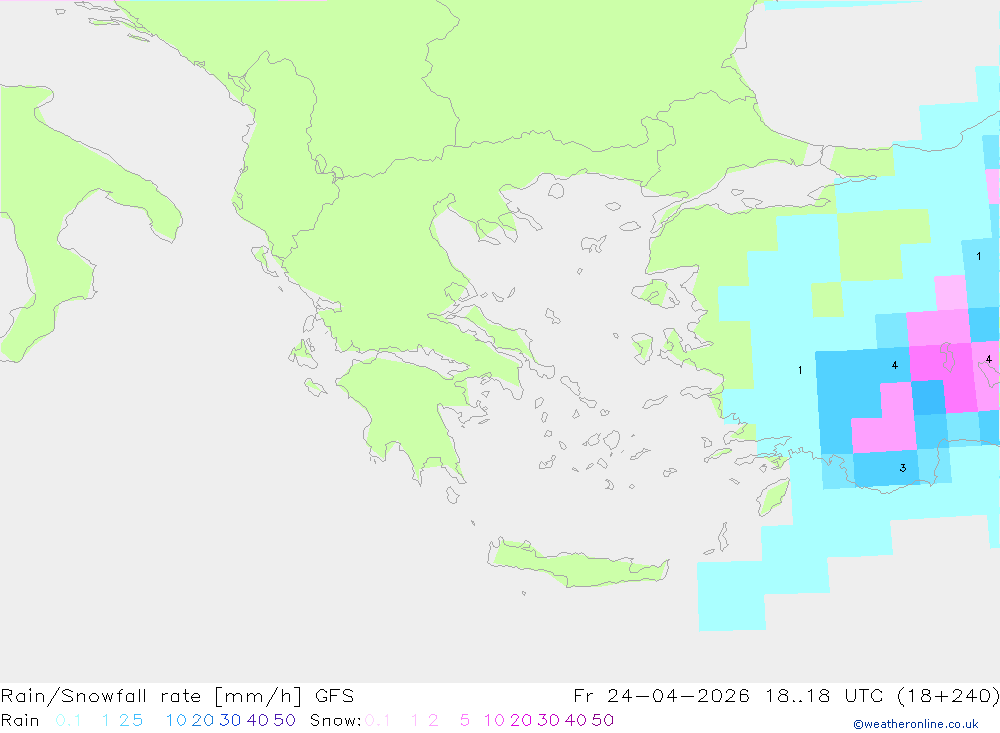Click the "(18+240)" forecast offset text
The image size is (1000, 733).
948,695
